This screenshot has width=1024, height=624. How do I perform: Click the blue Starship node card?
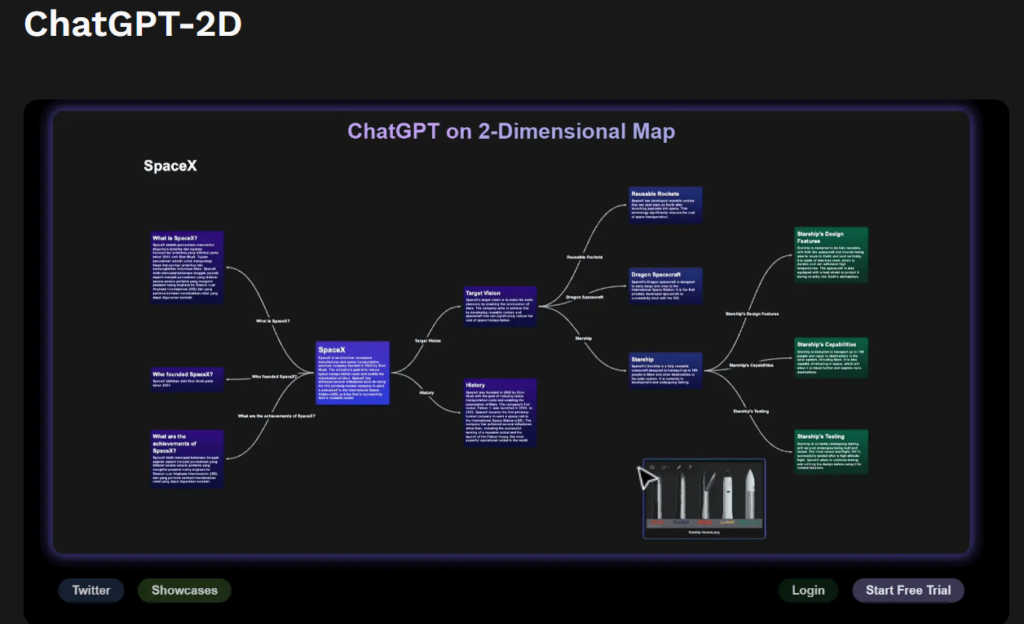tap(665, 369)
